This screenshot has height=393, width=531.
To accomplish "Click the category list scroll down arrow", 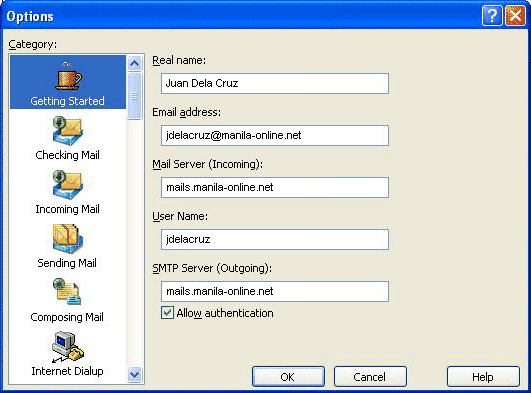I will [x=135, y=375].
